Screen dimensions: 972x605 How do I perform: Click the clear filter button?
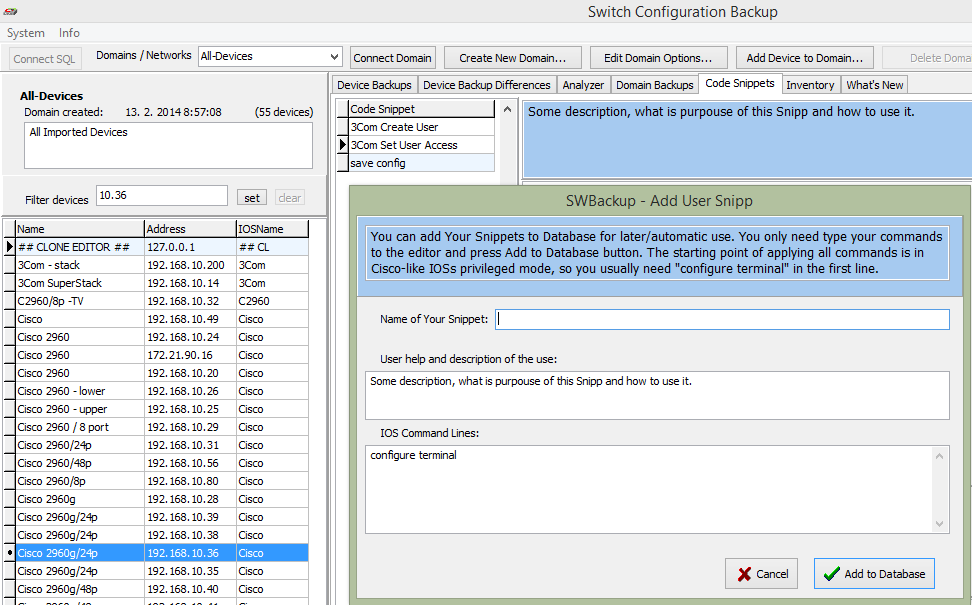point(289,198)
